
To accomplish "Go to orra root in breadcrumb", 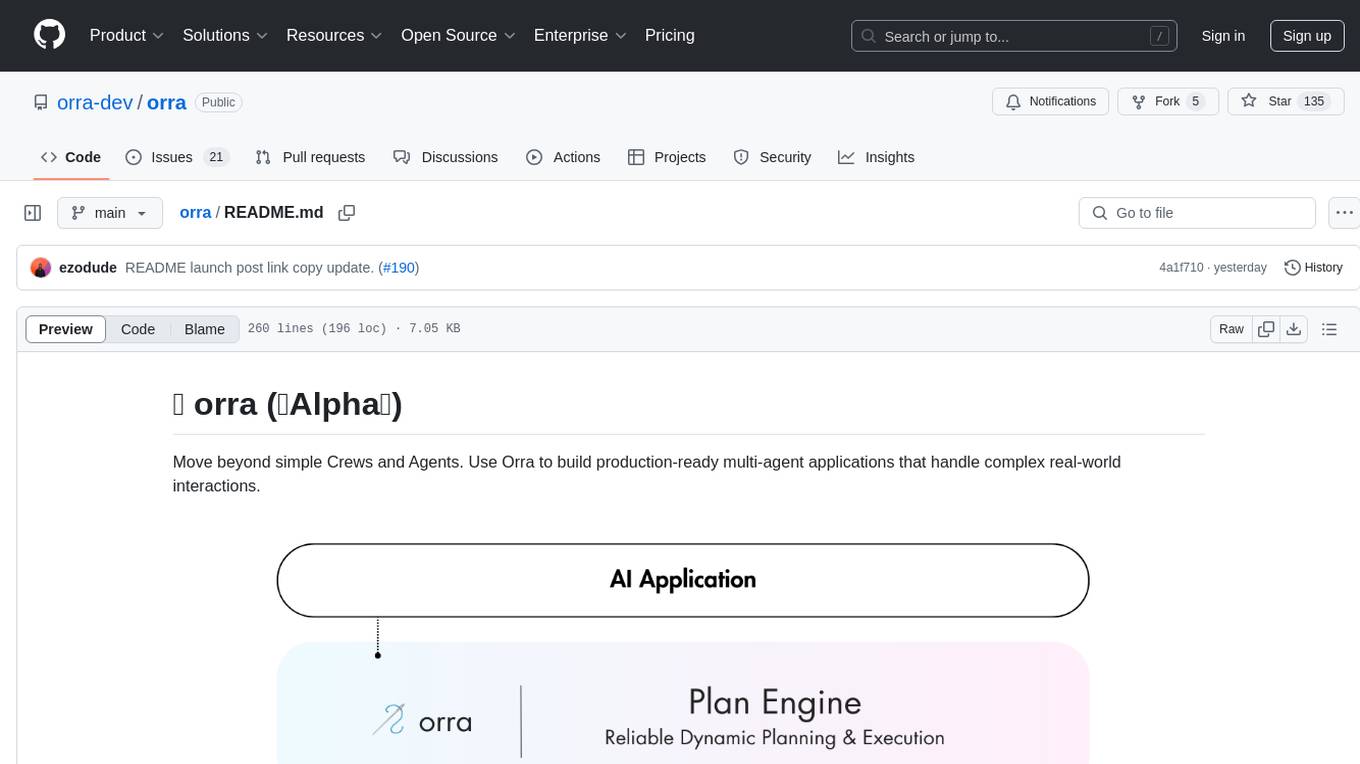I will [195, 212].
